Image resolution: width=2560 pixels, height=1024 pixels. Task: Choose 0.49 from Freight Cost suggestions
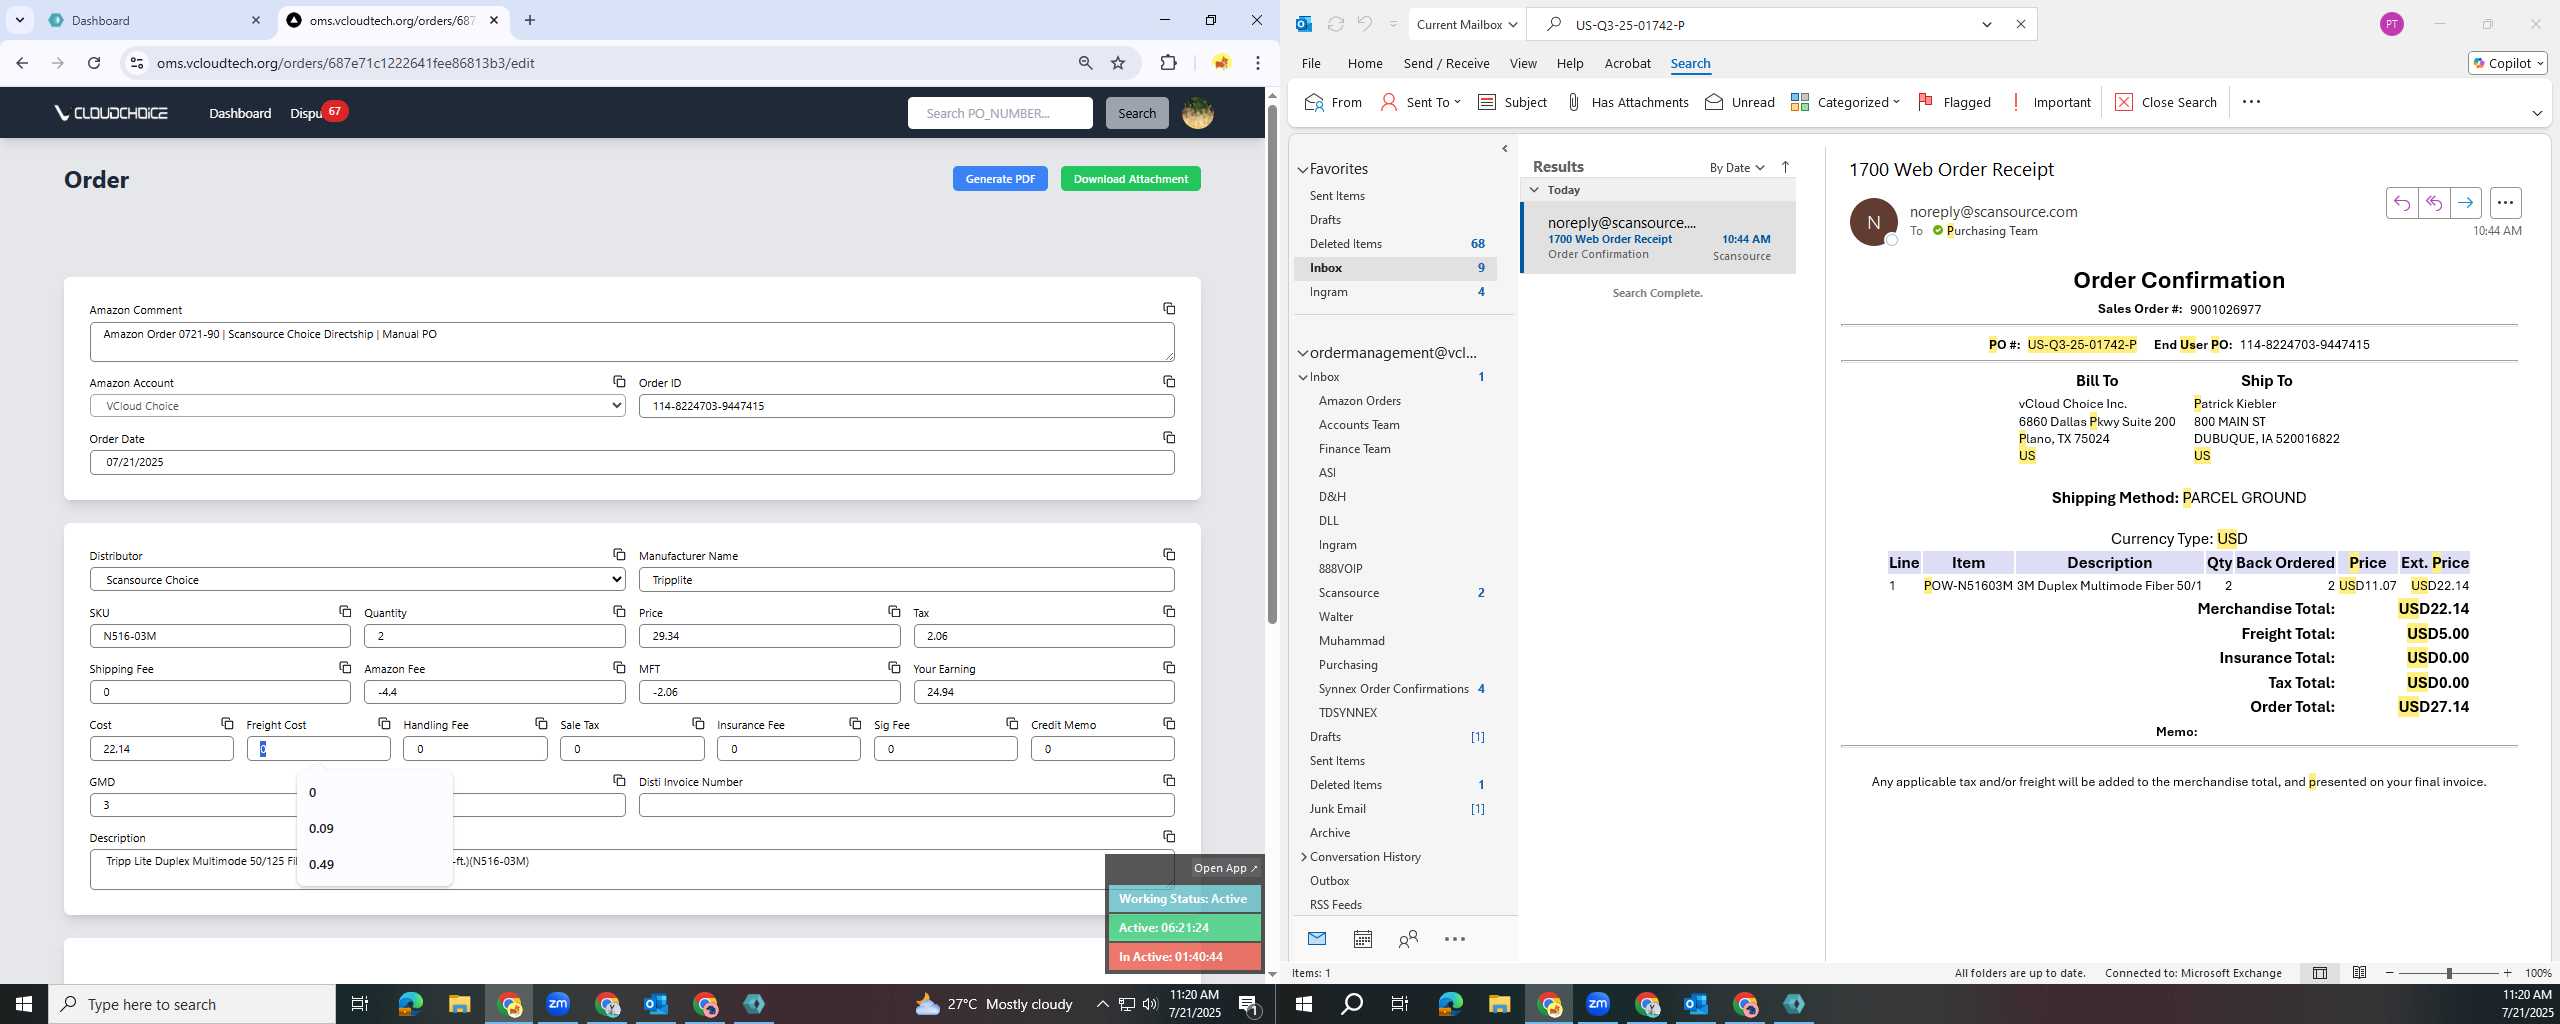[374, 864]
